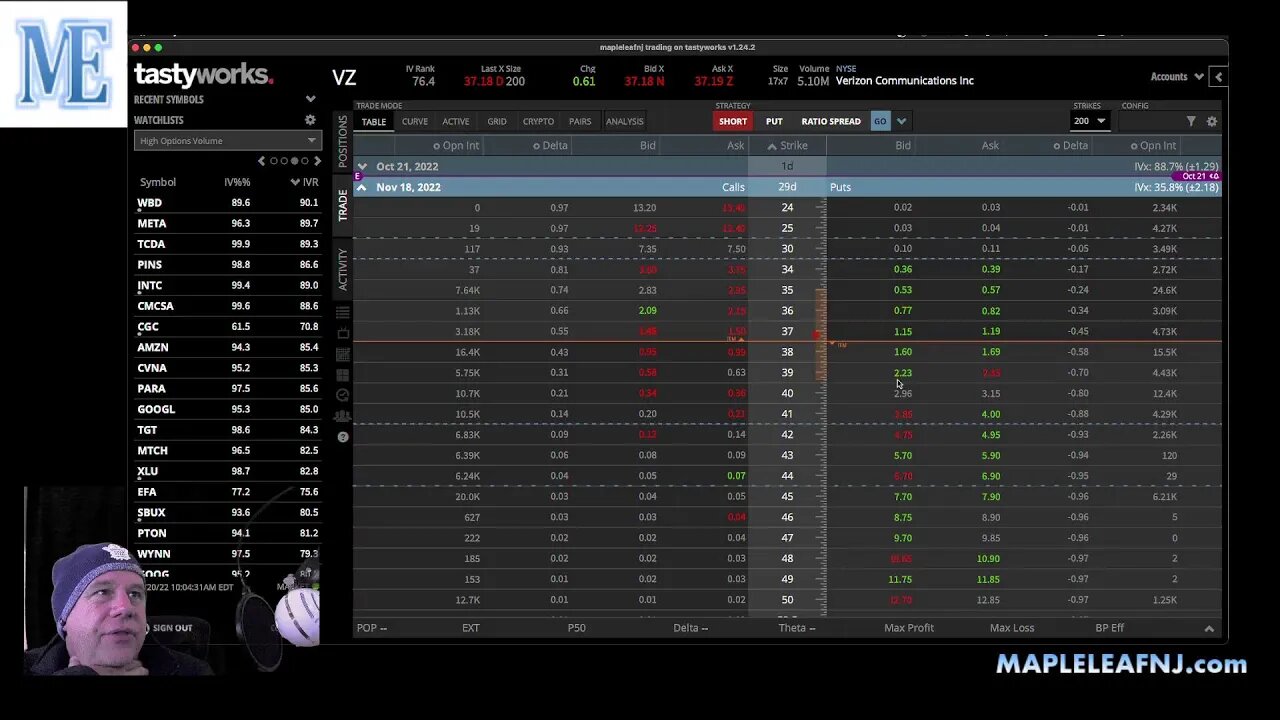The width and height of the screenshot is (1280, 720).
Task: Click put ask 4.00 at strike 41
Action: (x=990, y=414)
